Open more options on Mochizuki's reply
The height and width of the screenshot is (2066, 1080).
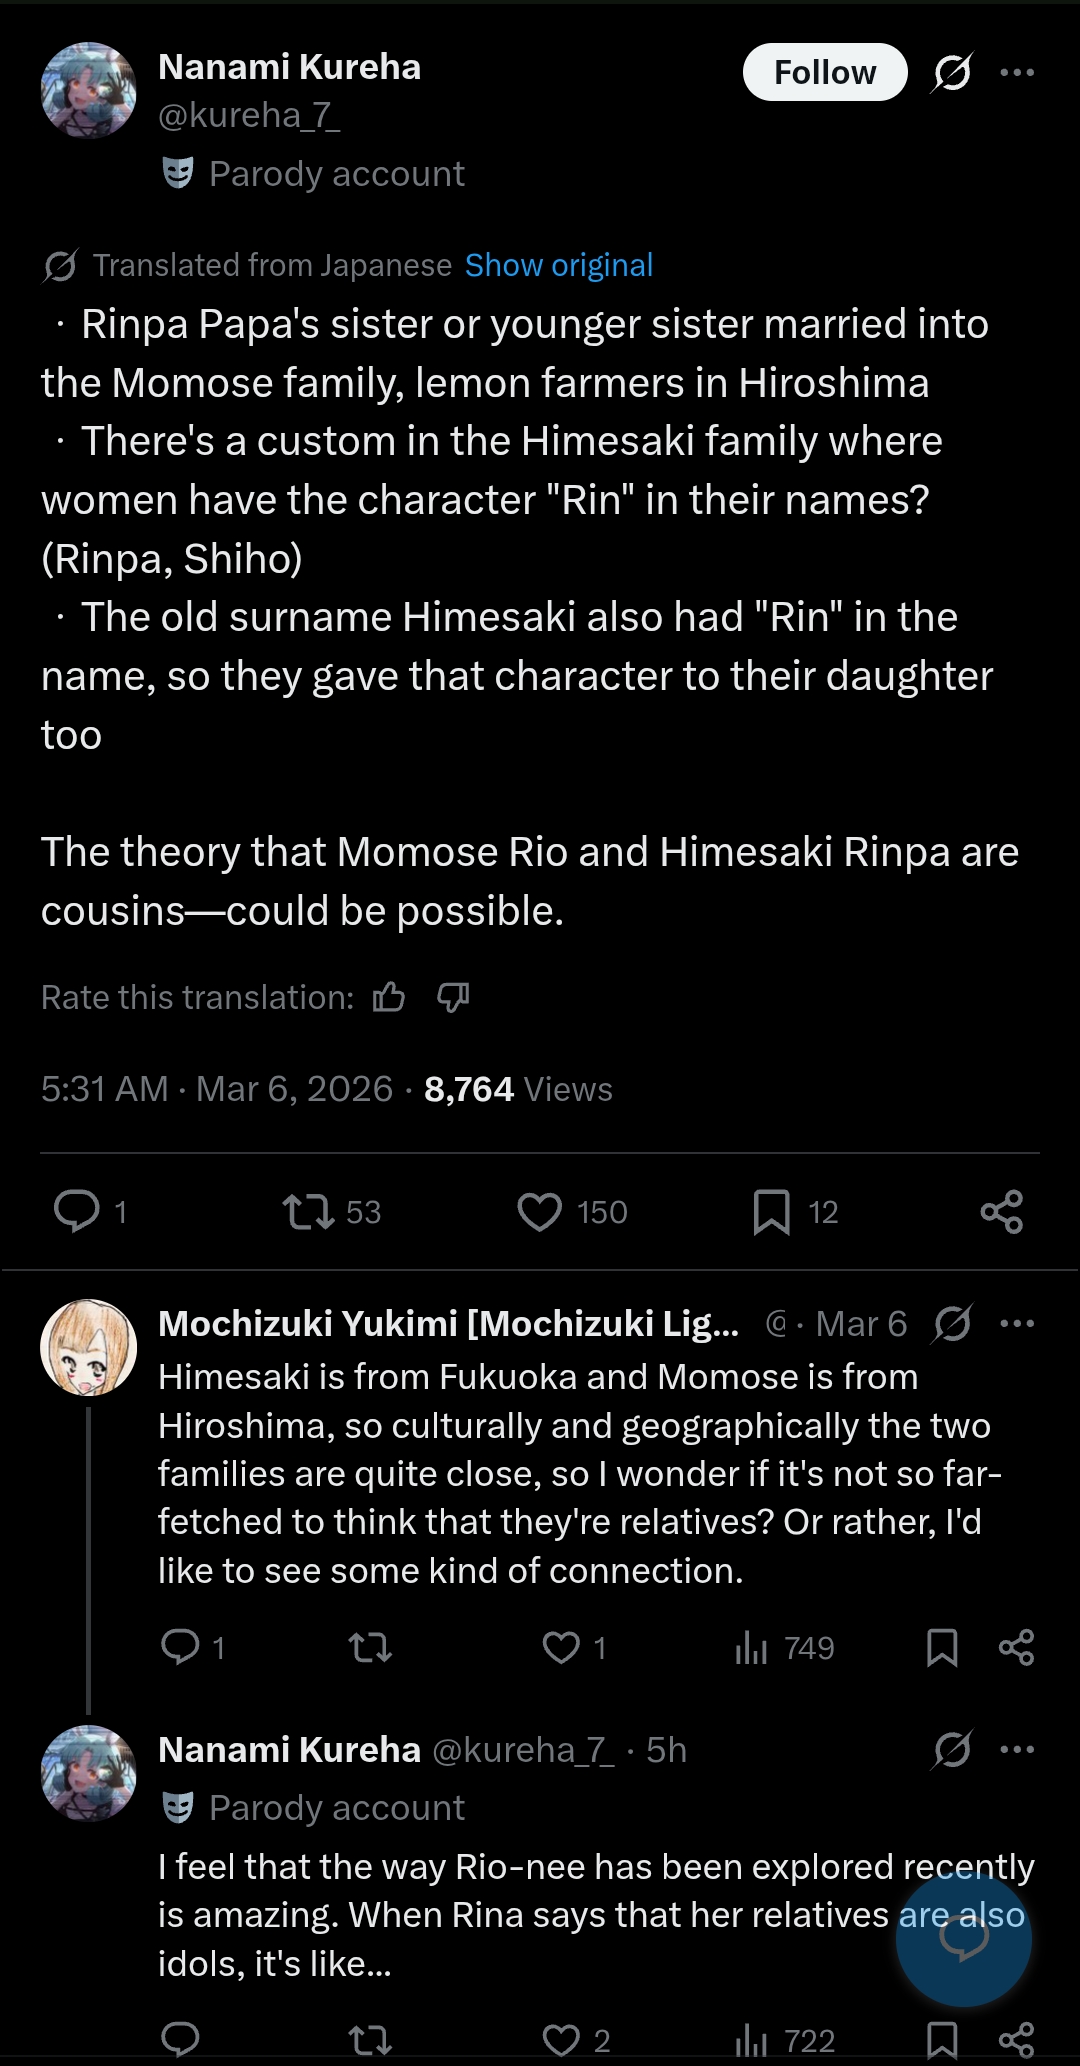click(x=1017, y=1323)
